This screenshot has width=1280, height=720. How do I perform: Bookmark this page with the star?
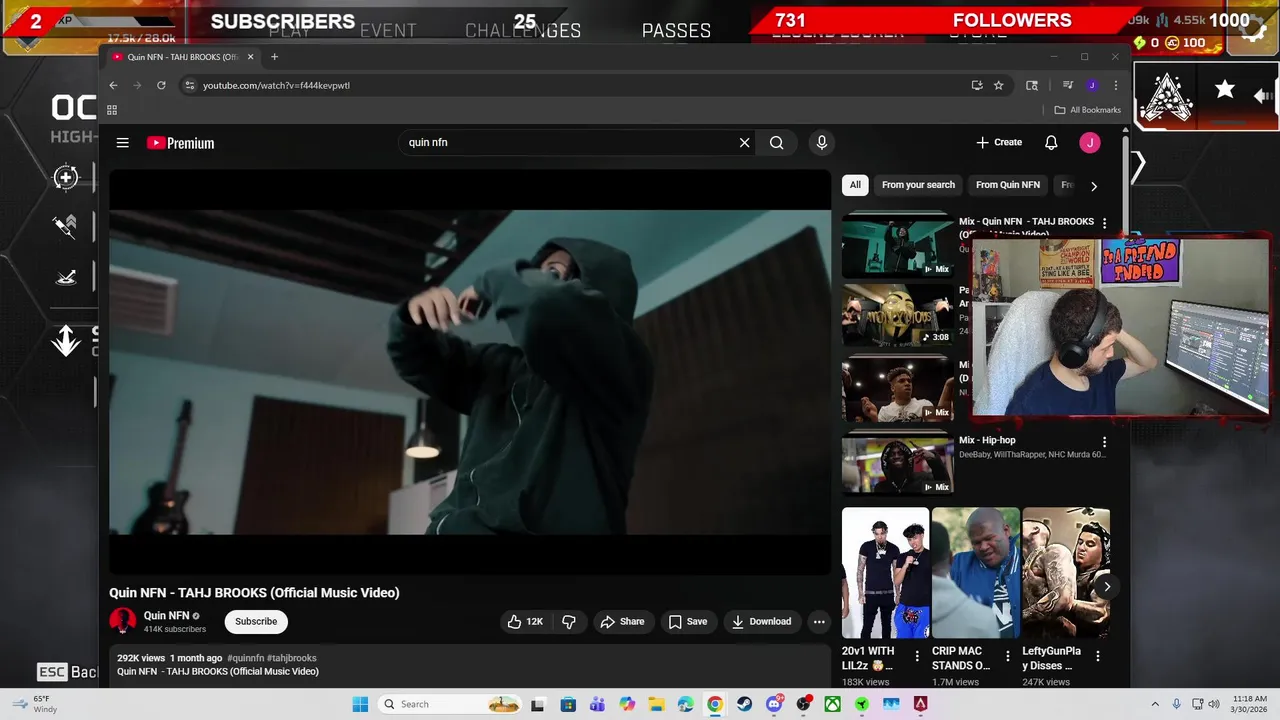click(998, 86)
